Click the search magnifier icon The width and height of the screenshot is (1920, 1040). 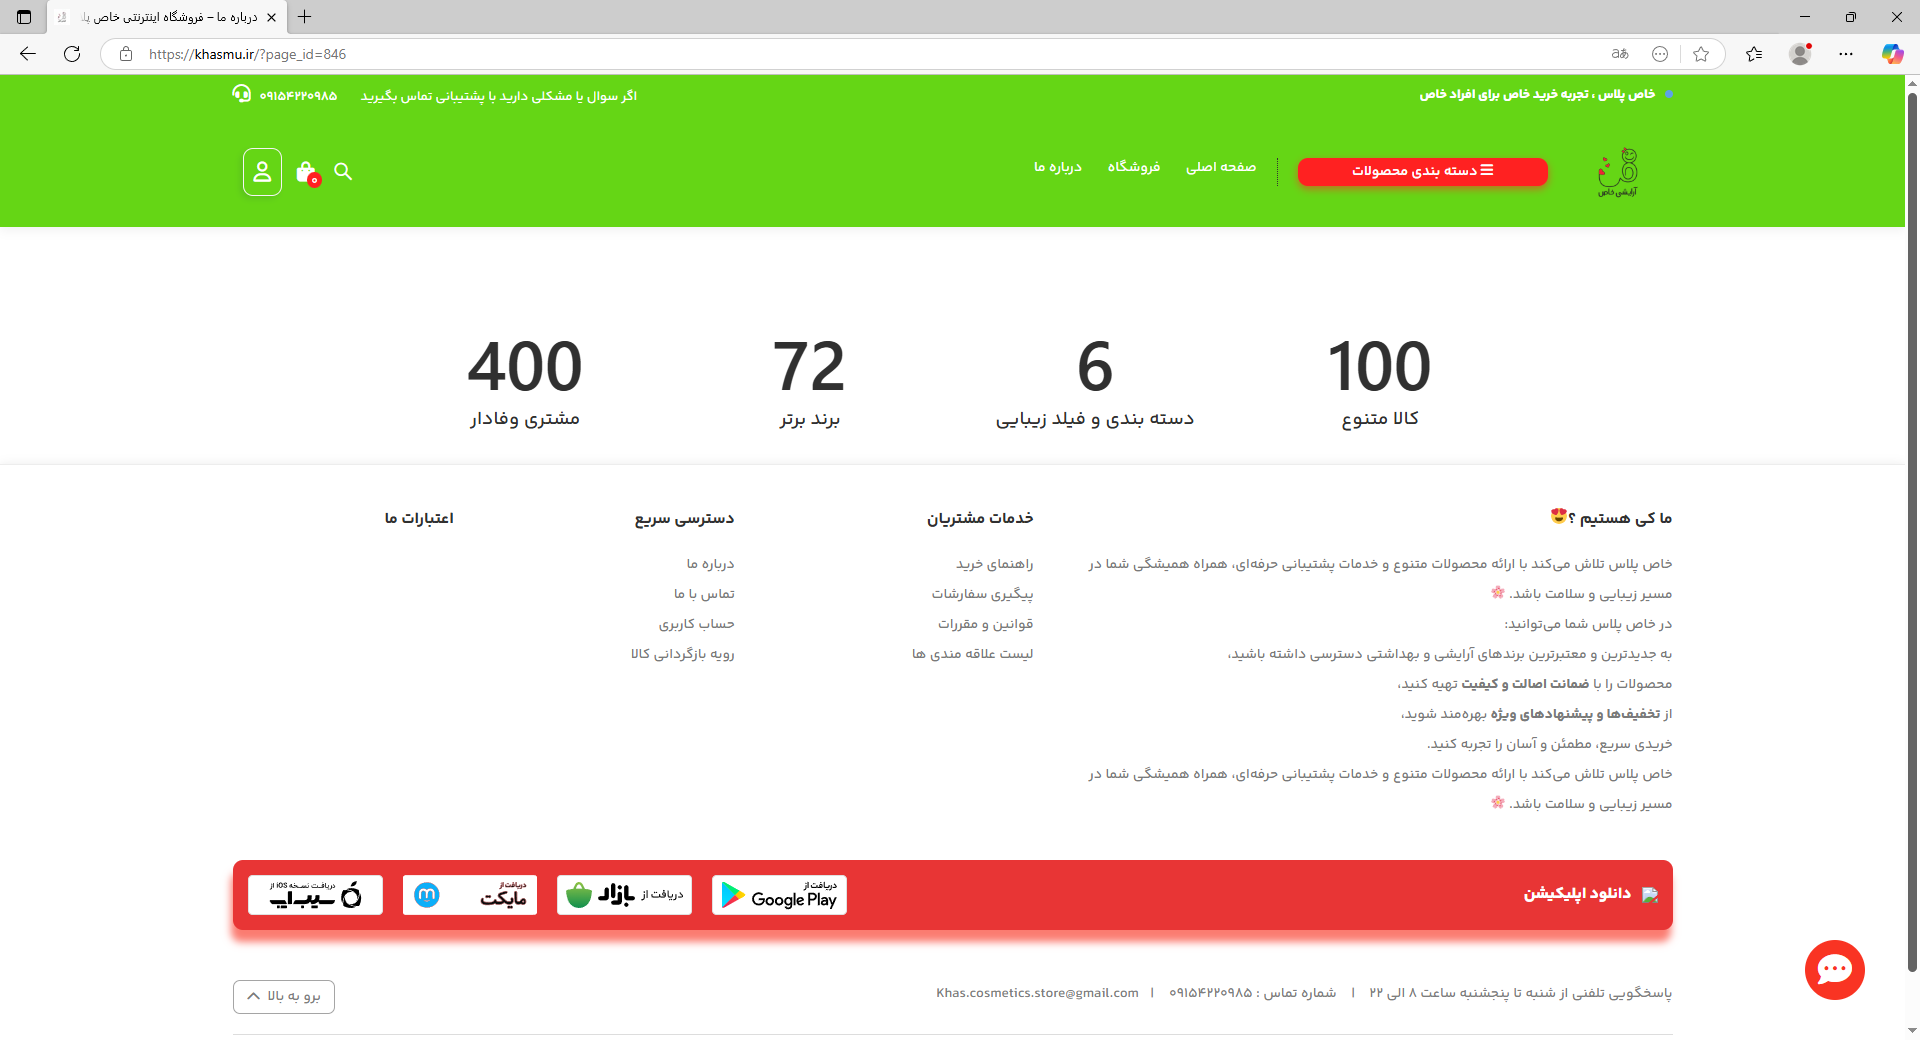pos(343,172)
